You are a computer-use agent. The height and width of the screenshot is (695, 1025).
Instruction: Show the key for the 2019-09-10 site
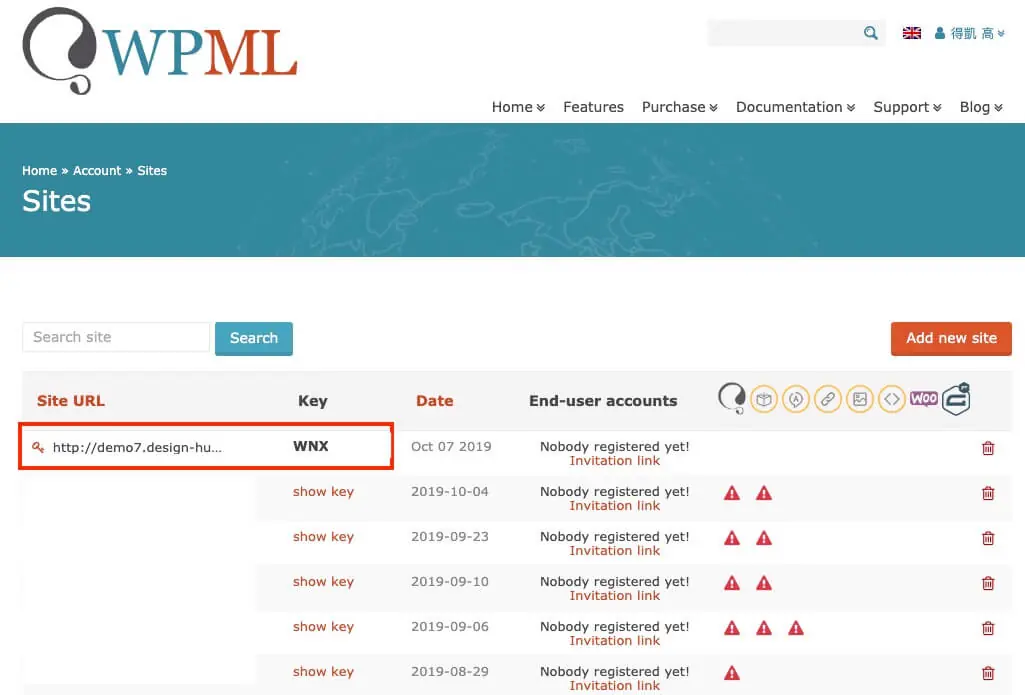pos(323,582)
